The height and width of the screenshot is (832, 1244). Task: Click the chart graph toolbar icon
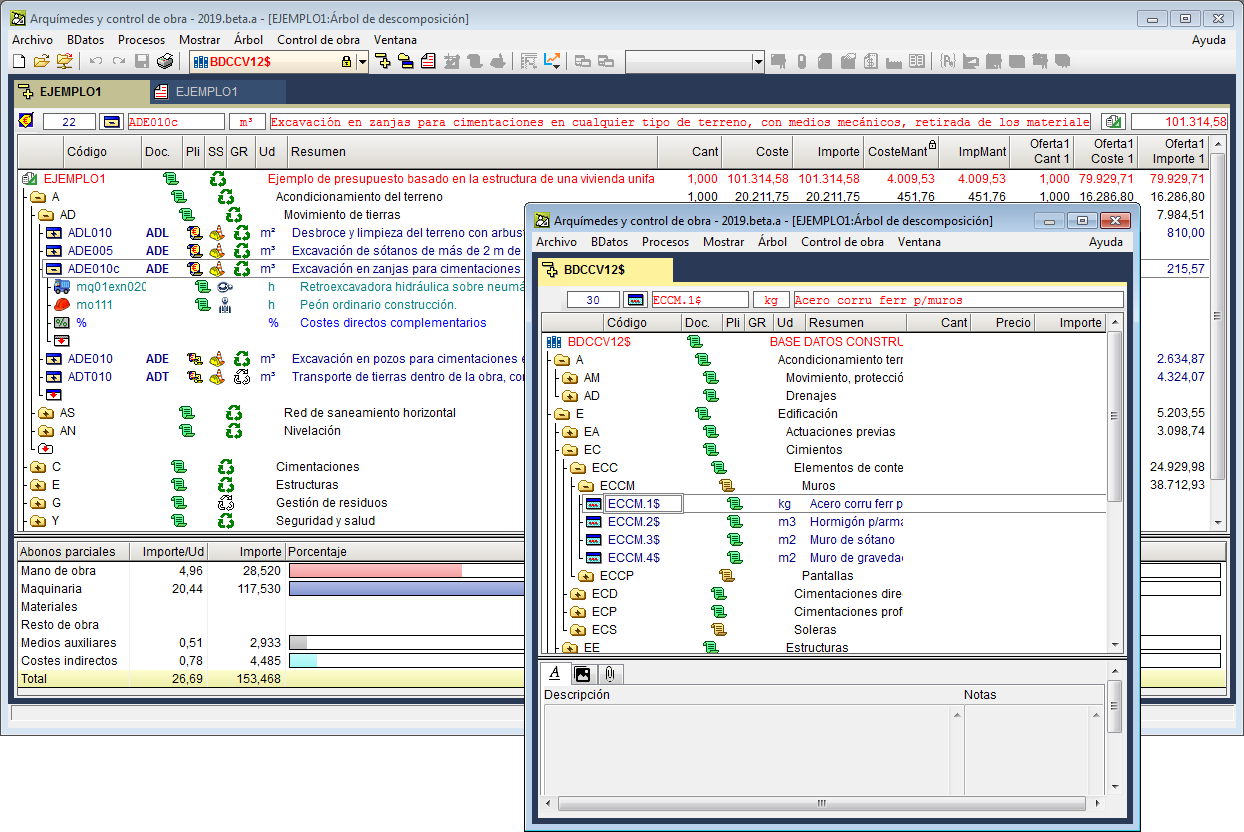tap(553, 62)
